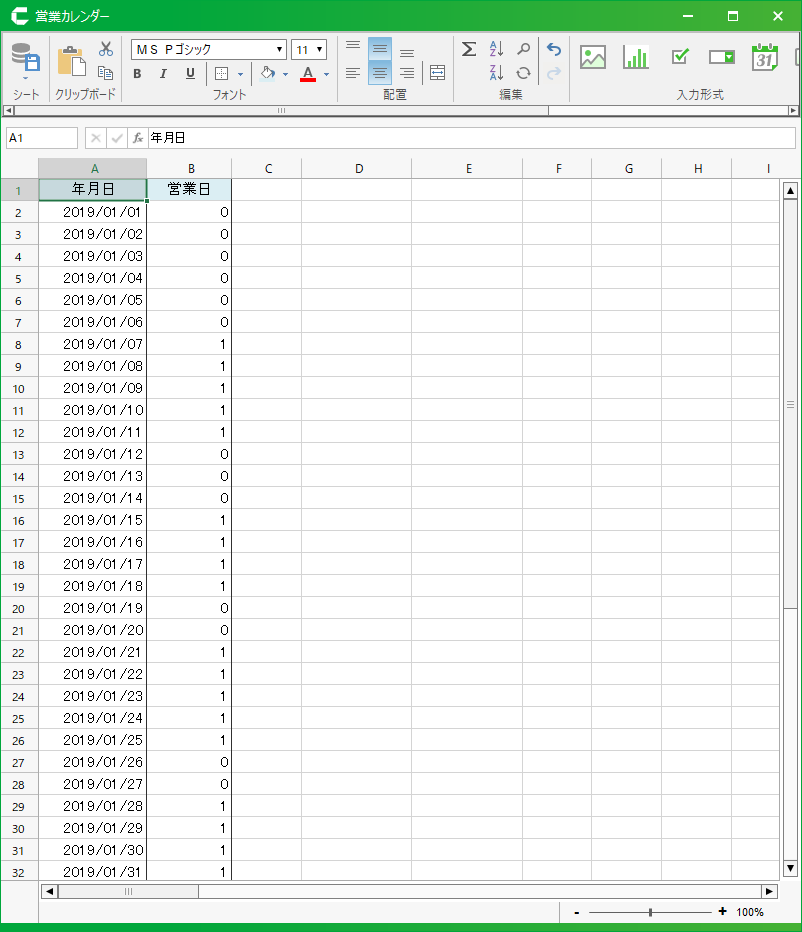Toggle bold formatting
Image resolution: width=802 pixels, height=932 pixels.
[137, 73]
